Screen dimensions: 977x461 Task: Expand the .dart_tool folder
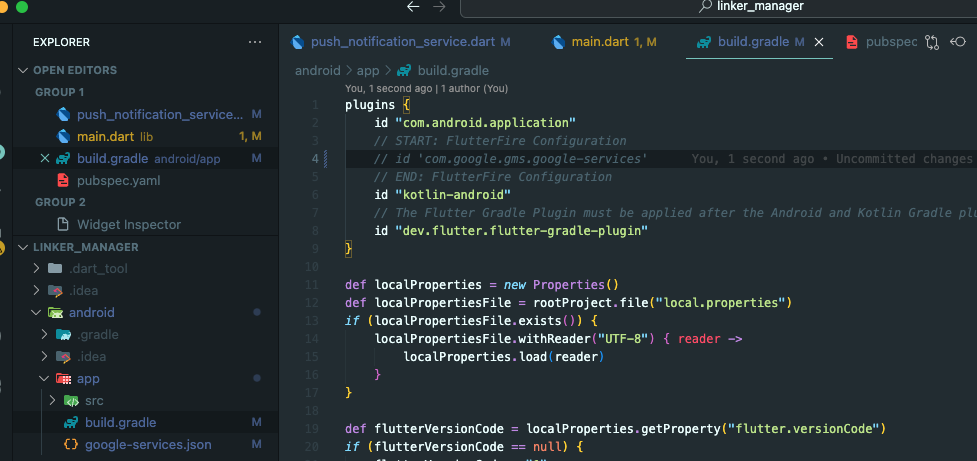pyautogui.click(x=38, y=269)
